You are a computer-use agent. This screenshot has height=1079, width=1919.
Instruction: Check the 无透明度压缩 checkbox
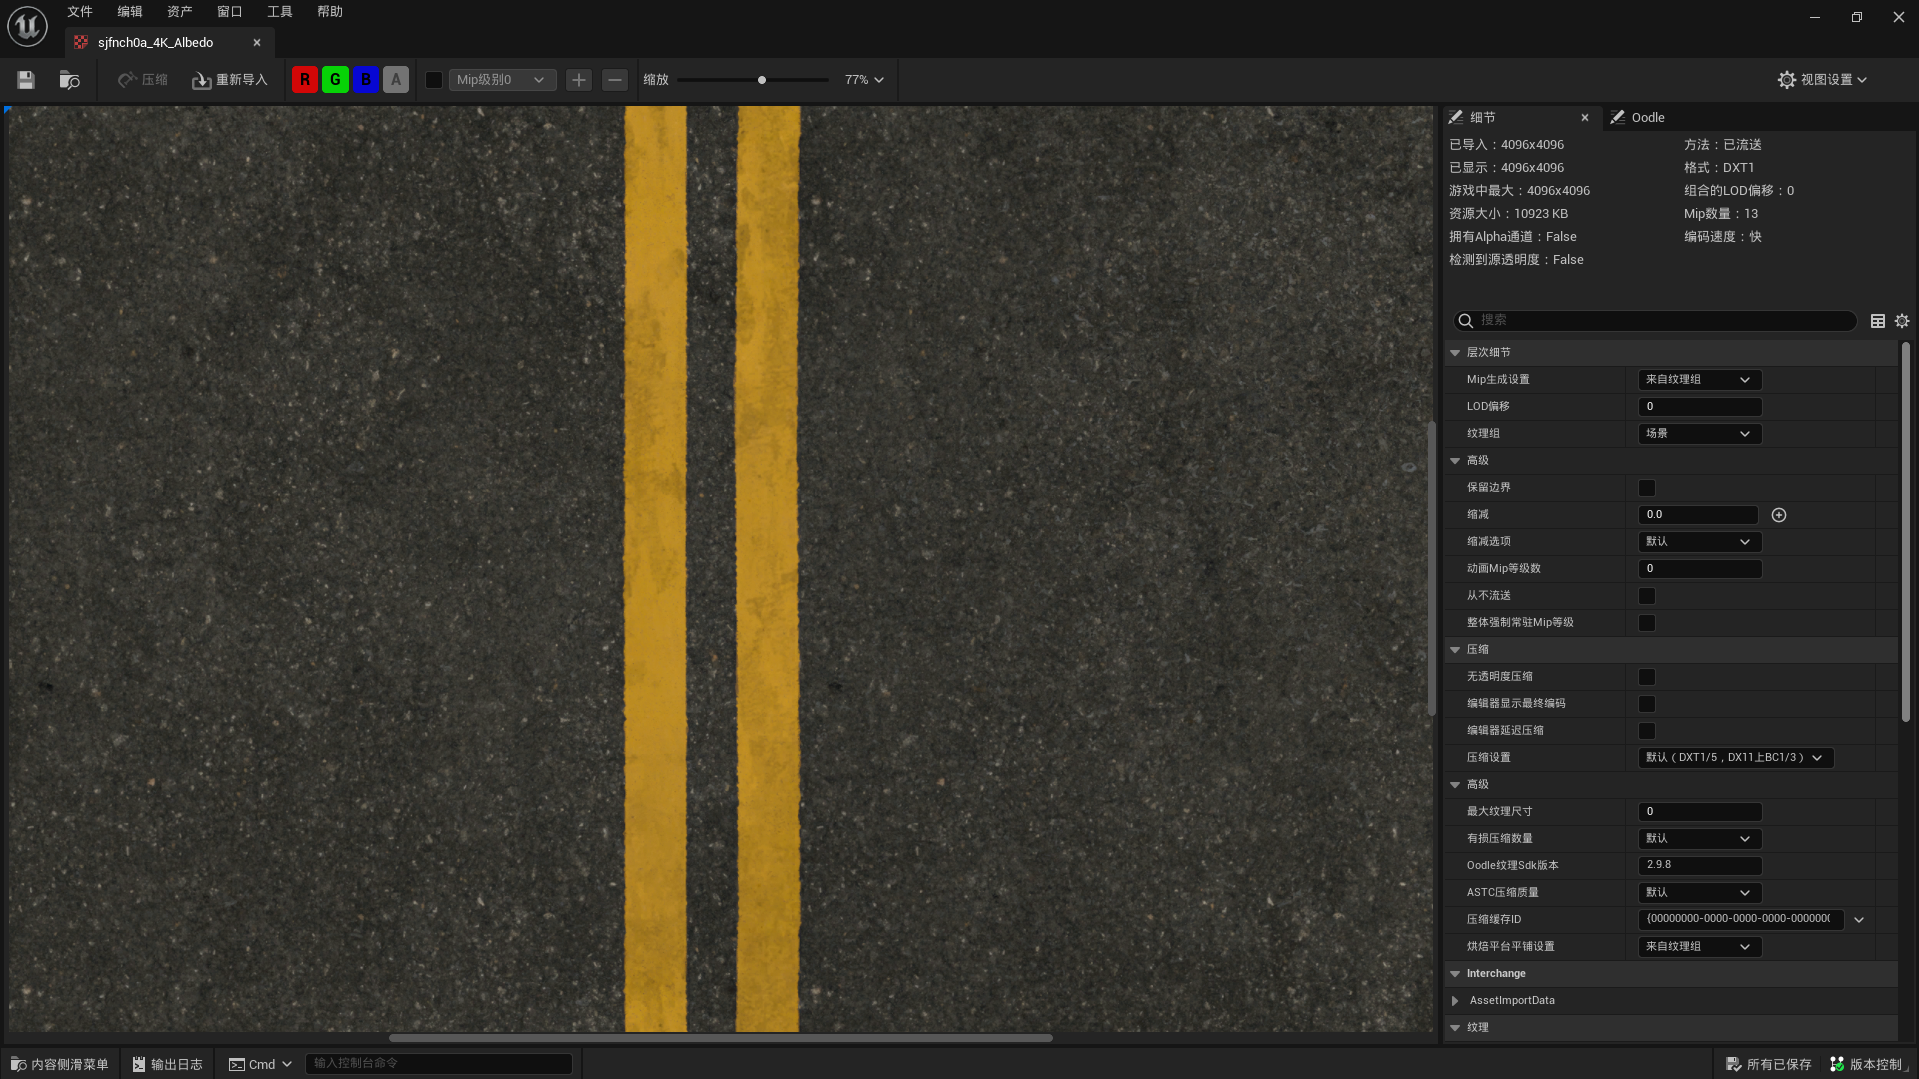click(x=1646, y=677)
